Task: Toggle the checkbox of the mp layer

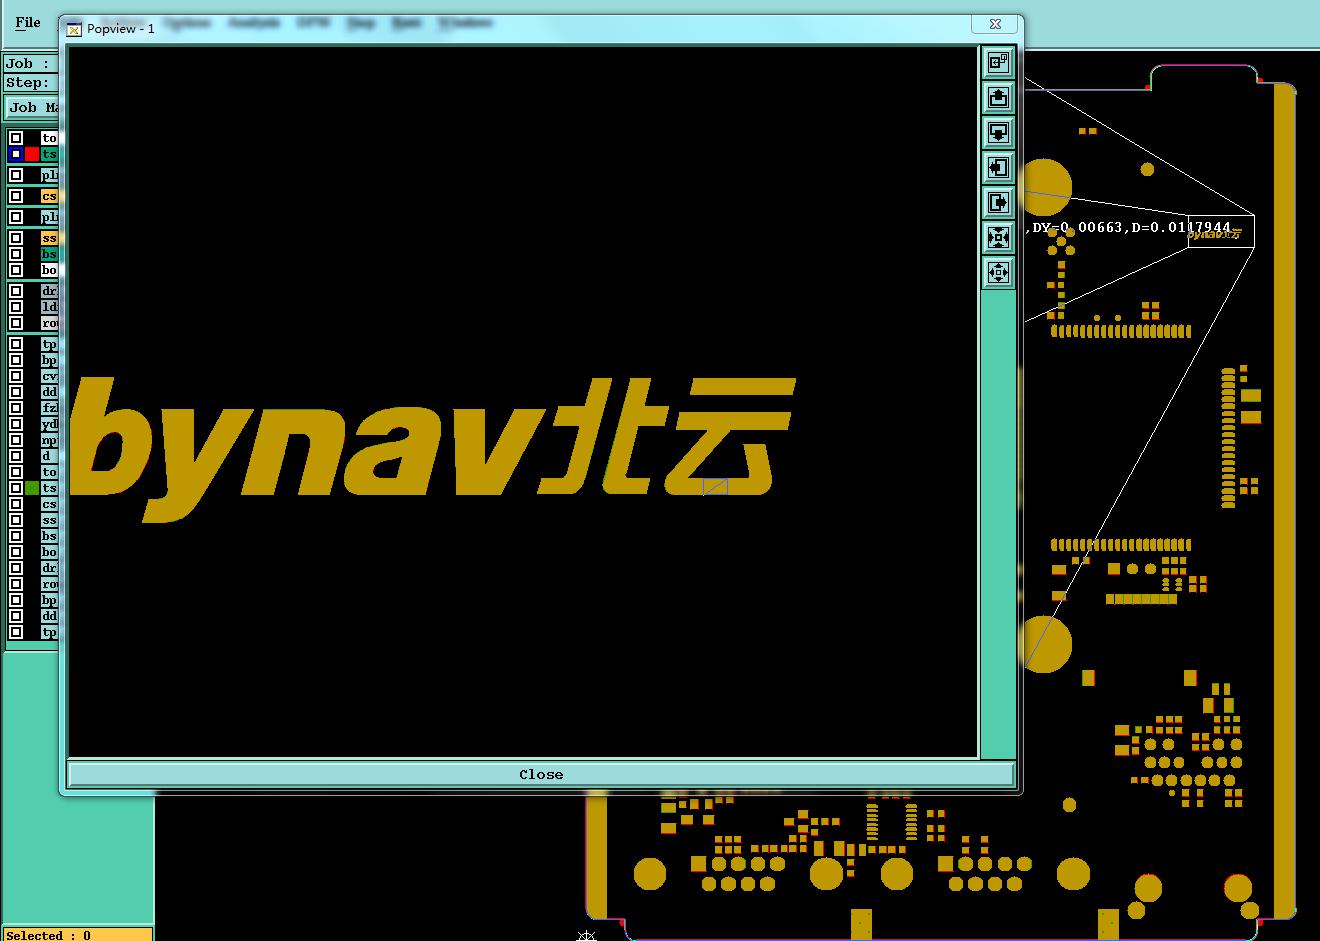Action: (x=16, y=440)
